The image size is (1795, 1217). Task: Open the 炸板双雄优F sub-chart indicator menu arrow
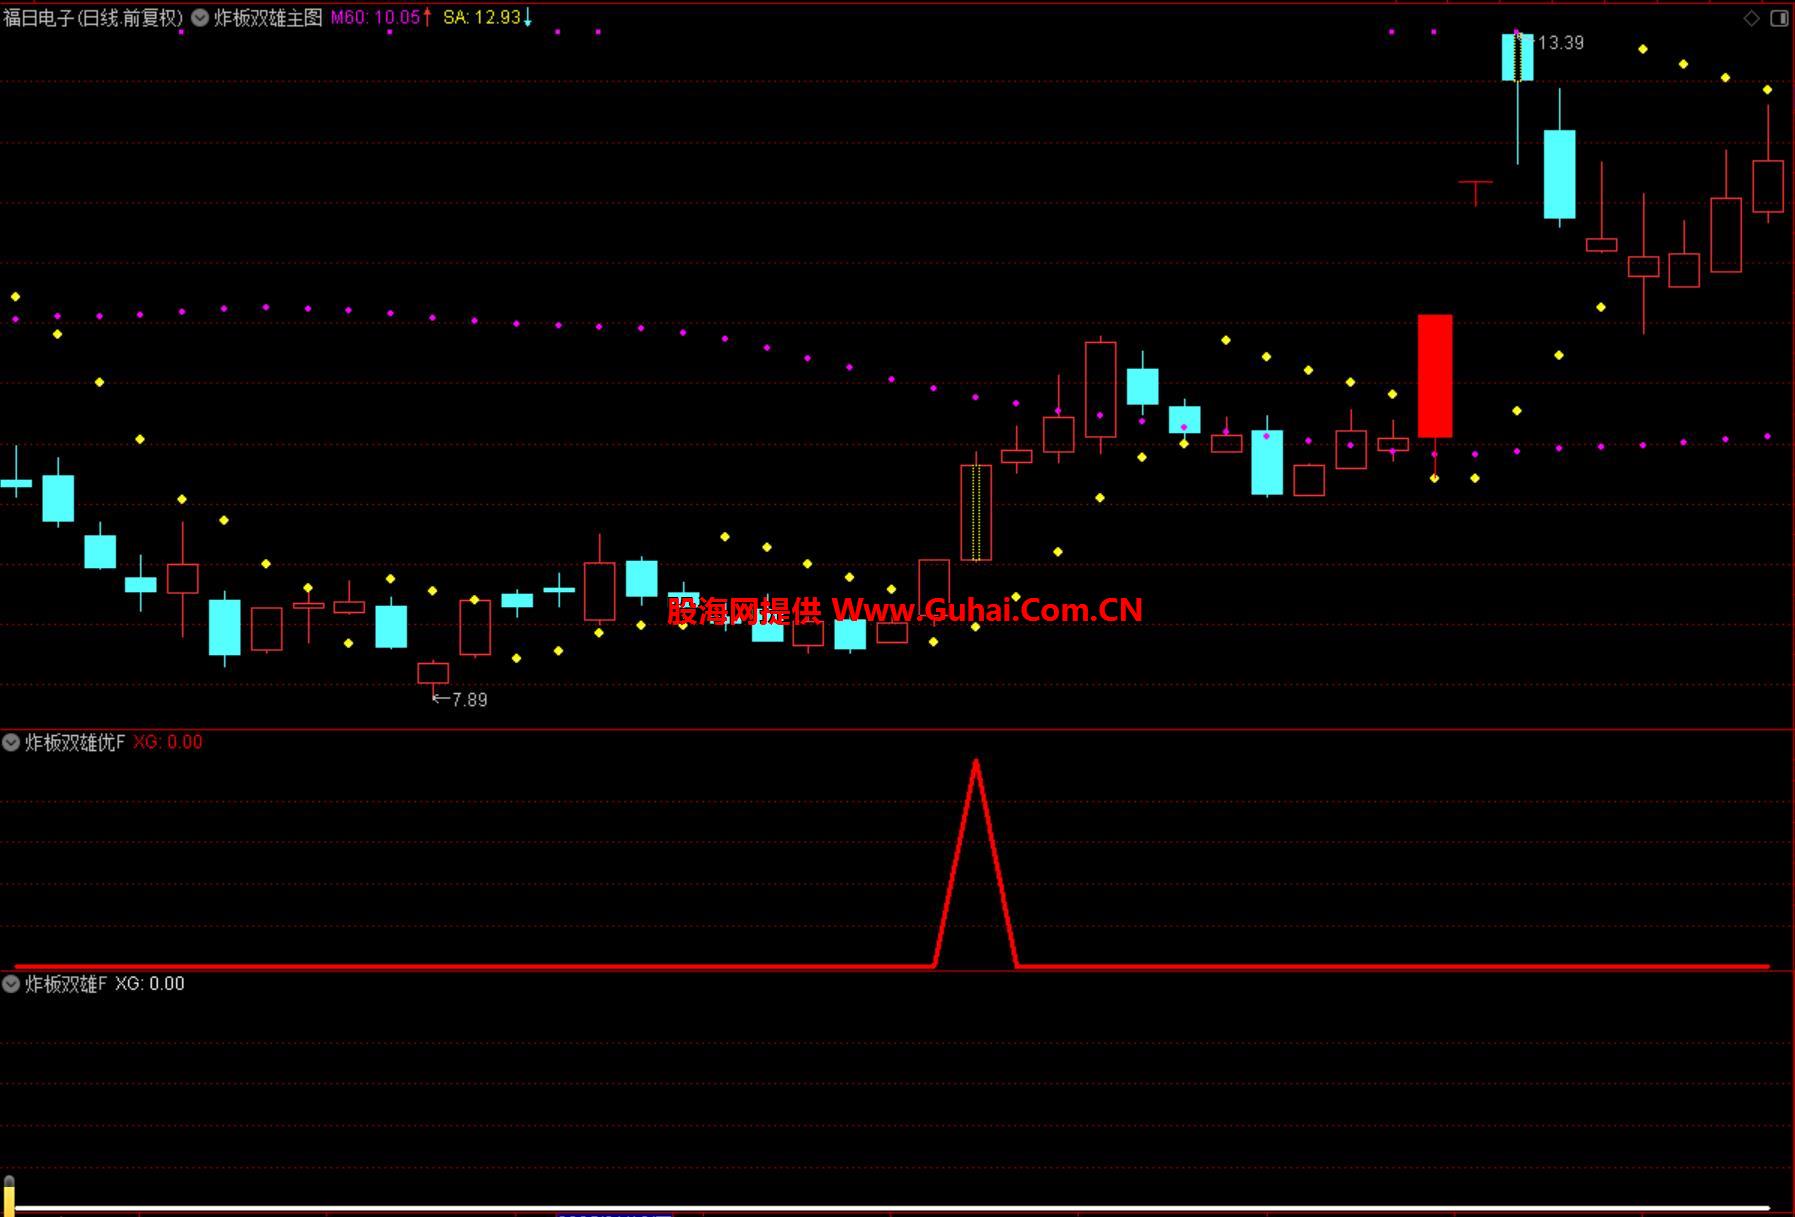point(11,742)
